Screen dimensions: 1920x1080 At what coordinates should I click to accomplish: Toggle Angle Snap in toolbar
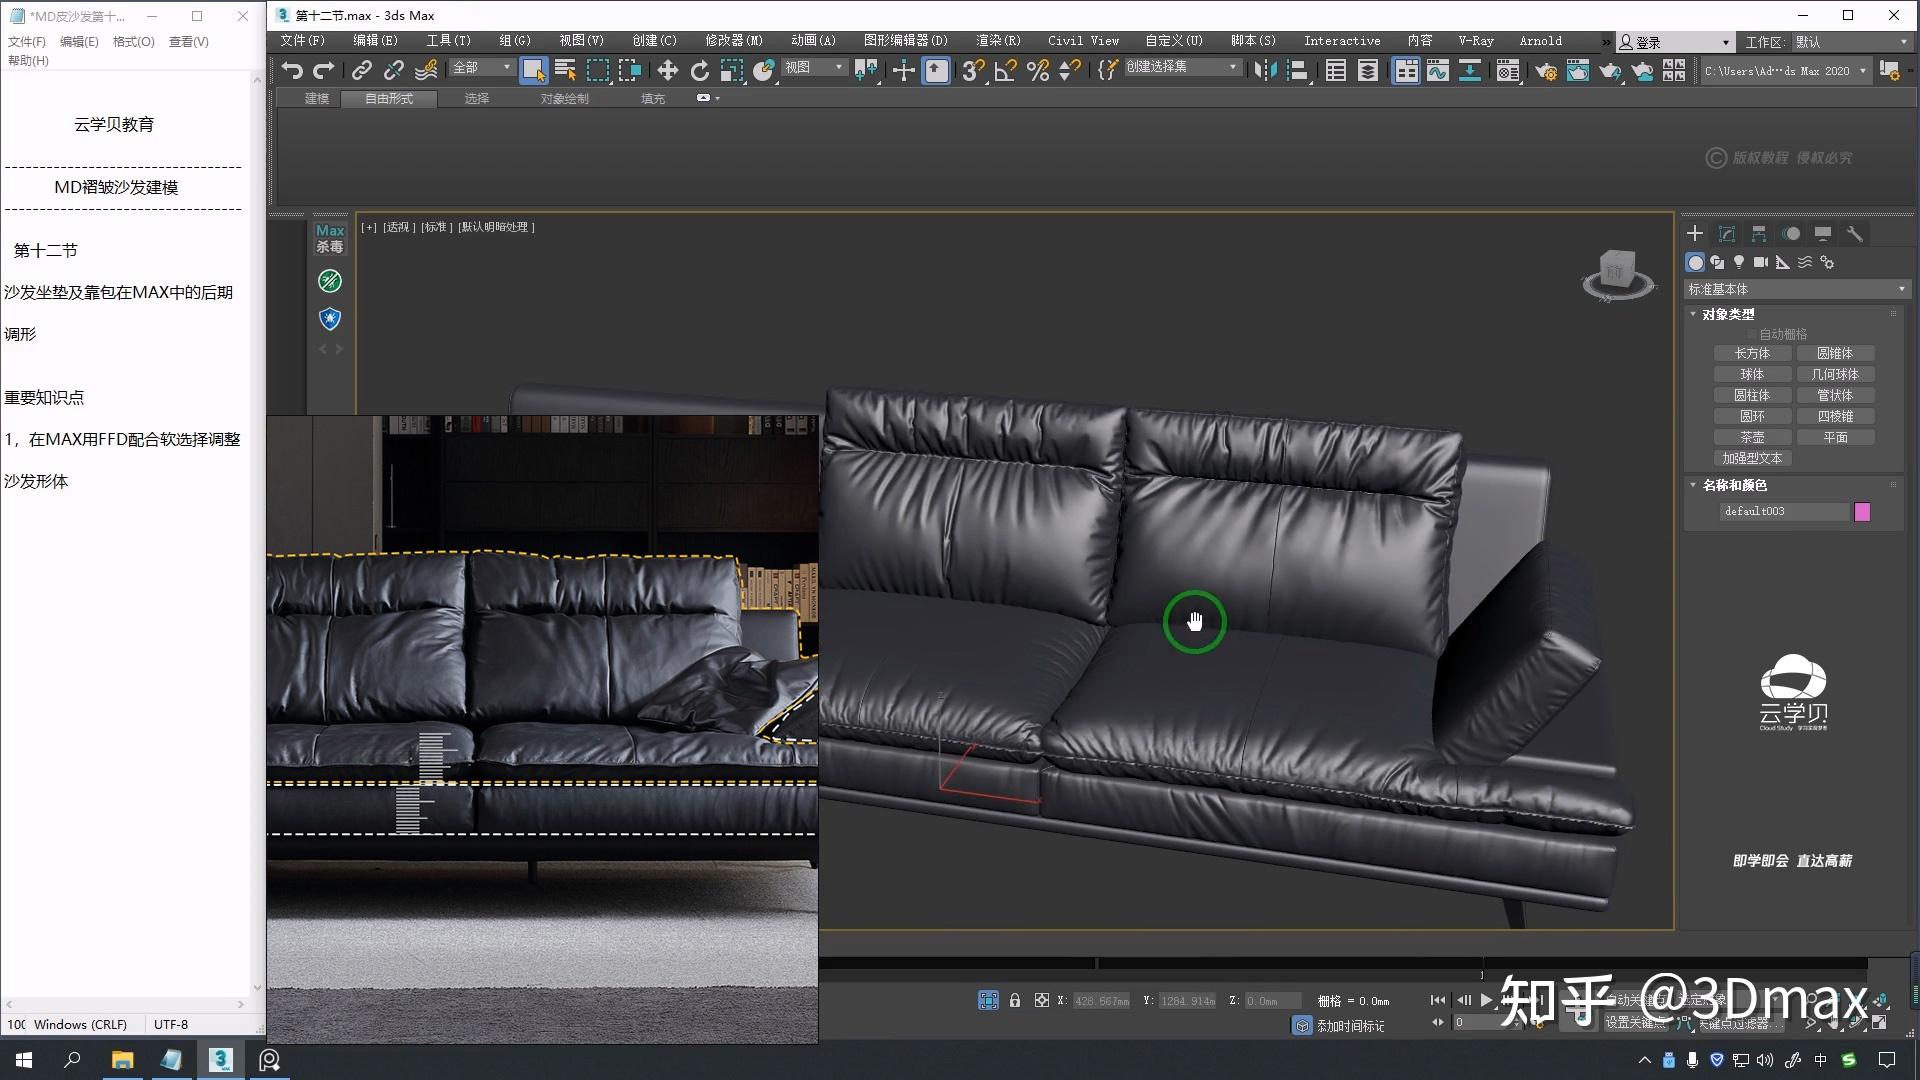pyautogui.click(x=1005, y=70)
